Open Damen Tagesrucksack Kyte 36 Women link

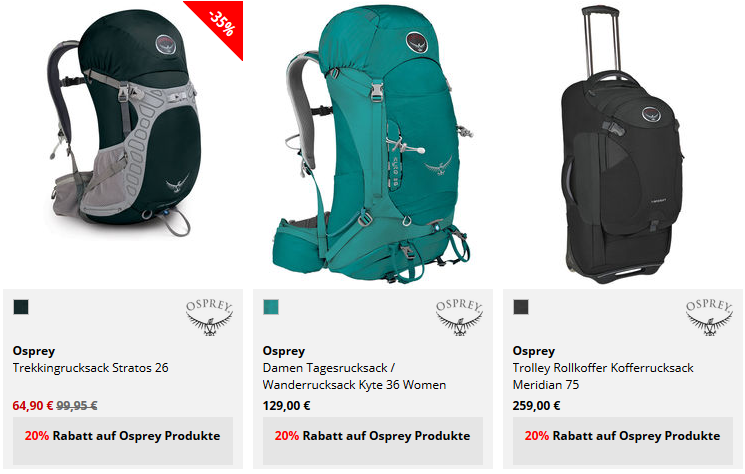[x=354, y=376]
